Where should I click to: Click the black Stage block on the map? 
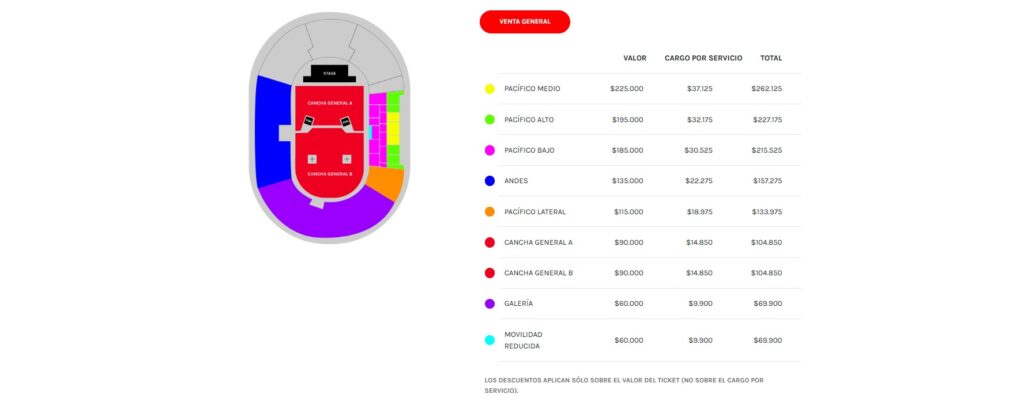(329, 73)
